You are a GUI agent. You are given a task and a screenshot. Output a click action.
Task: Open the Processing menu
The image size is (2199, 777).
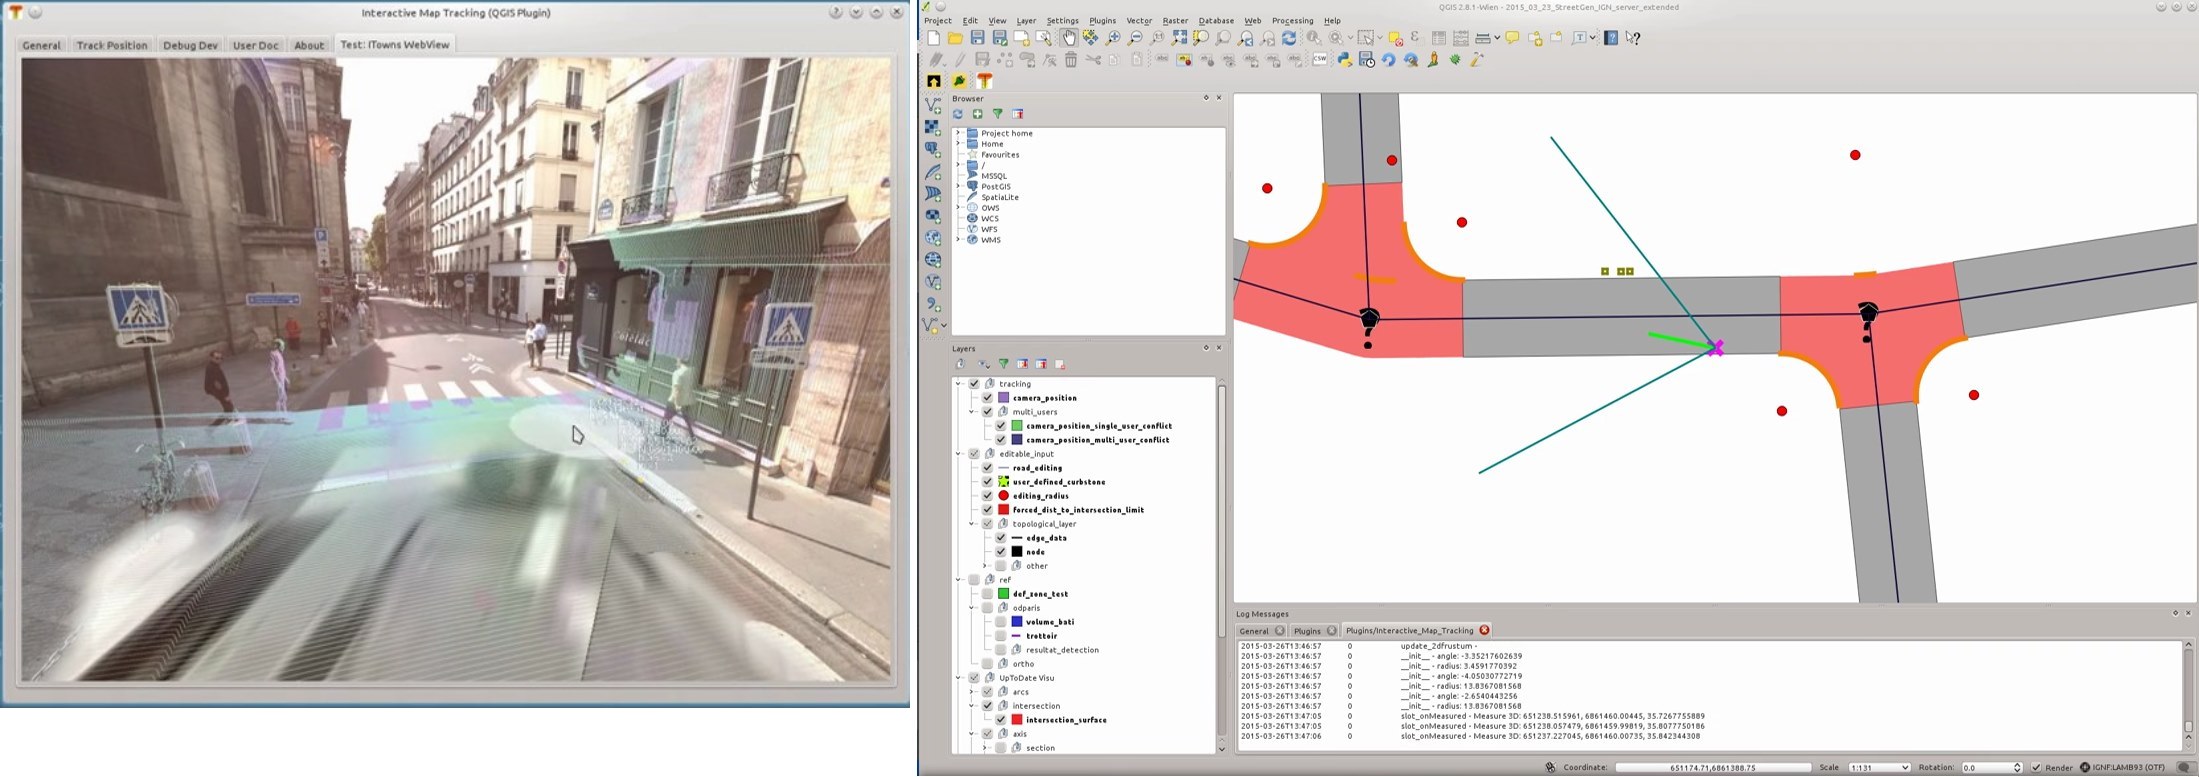pos(1292,21)
